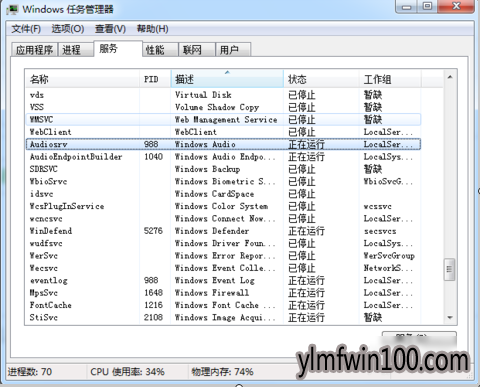Click PID 1040 cell
Viewport: 480px width, 387px height.
153,157
